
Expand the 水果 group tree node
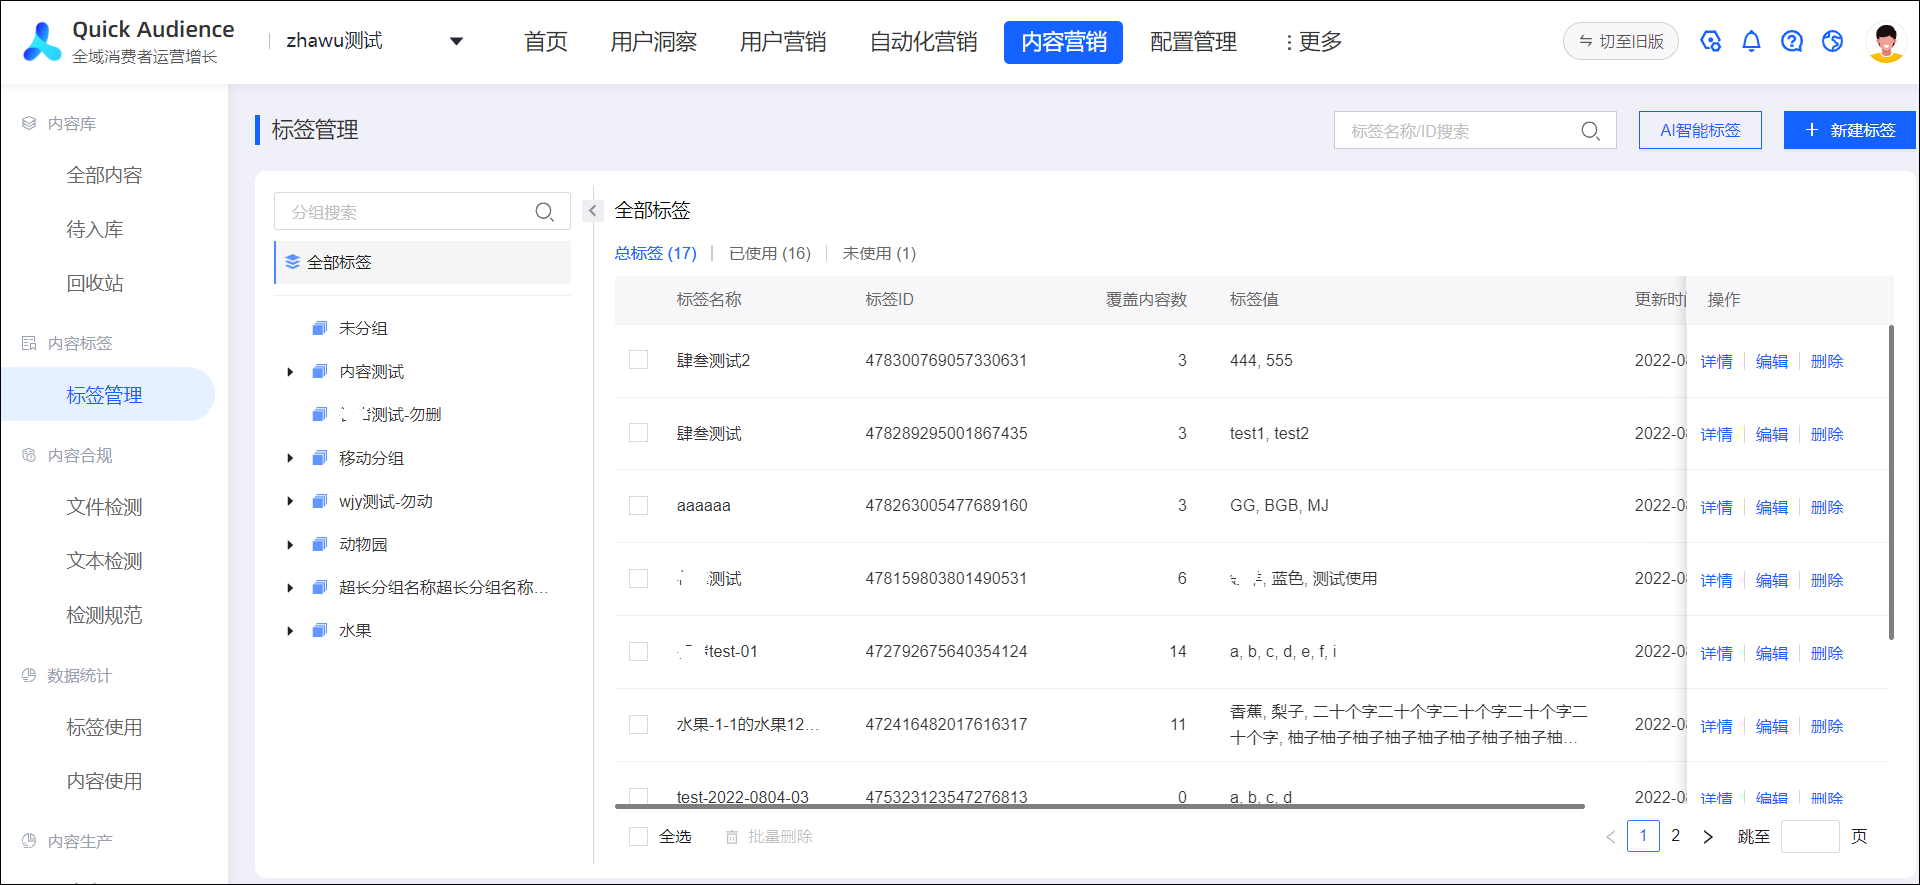[290, 631]
